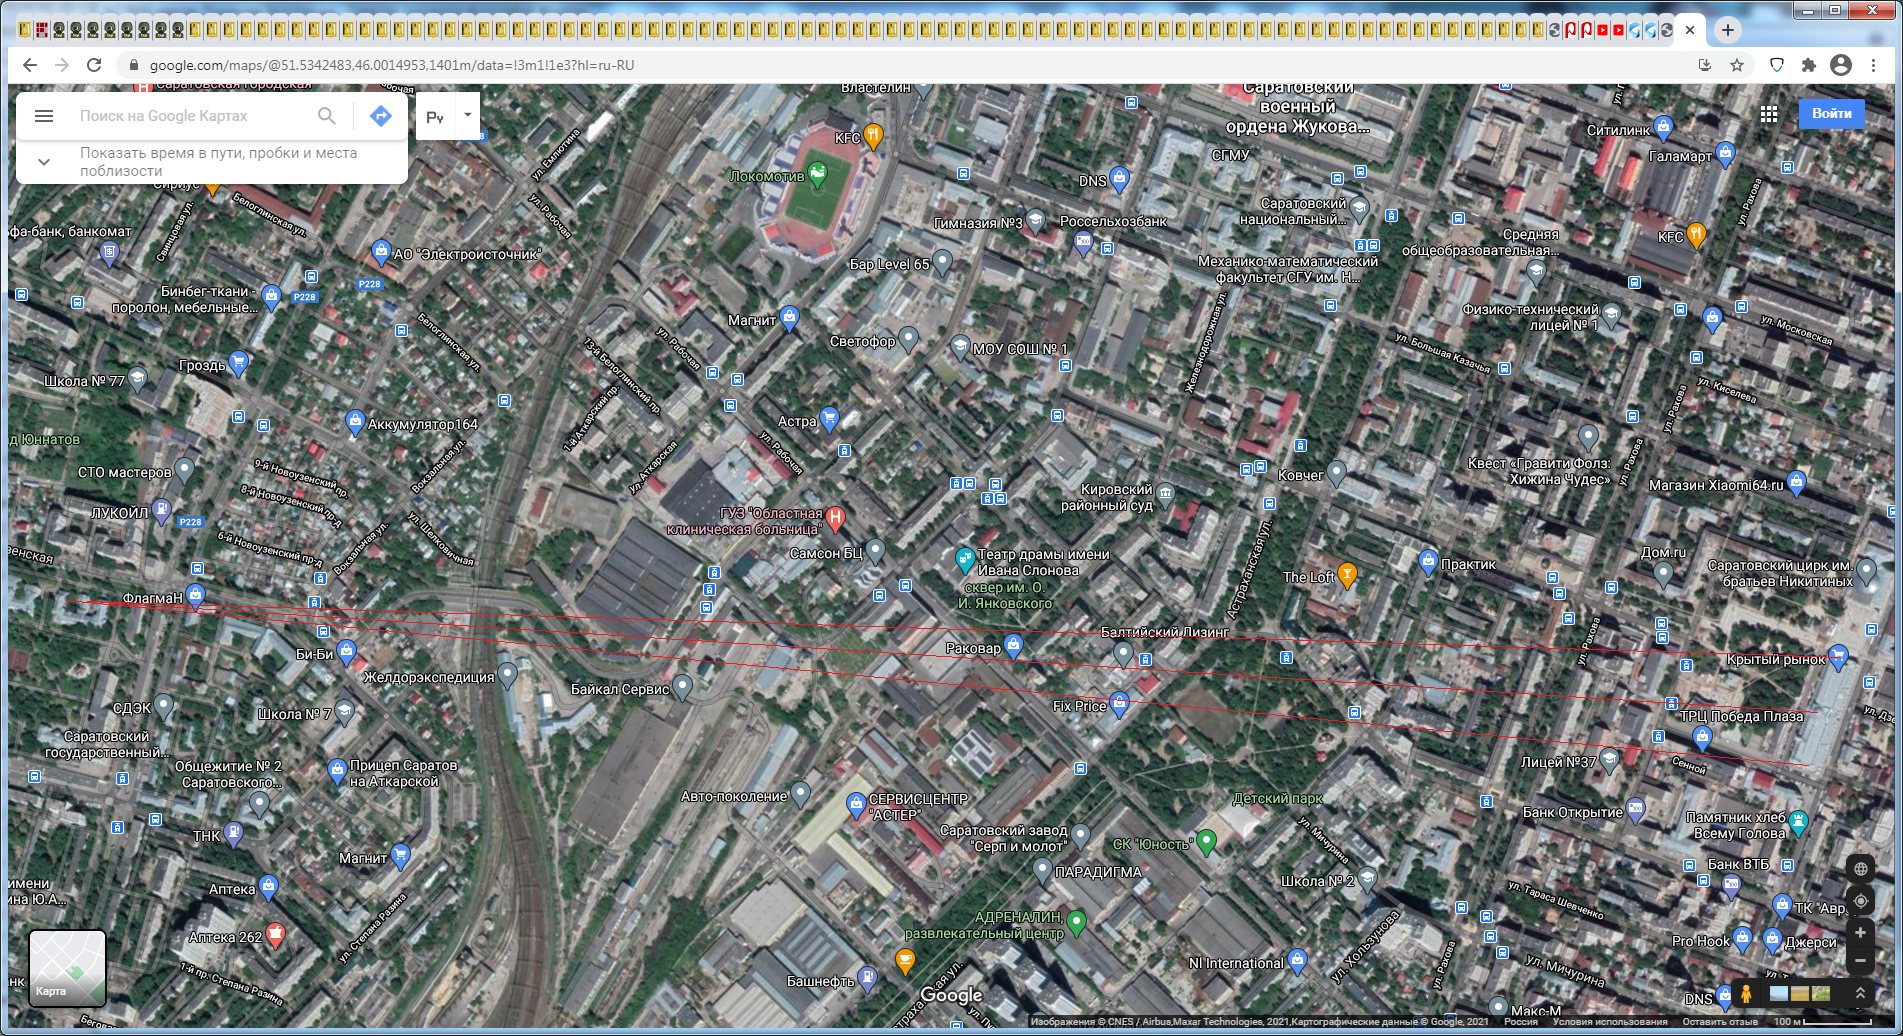Show your location with the crosshair button
The image size is (1903, 1036).
click(x=1860, y=901)
